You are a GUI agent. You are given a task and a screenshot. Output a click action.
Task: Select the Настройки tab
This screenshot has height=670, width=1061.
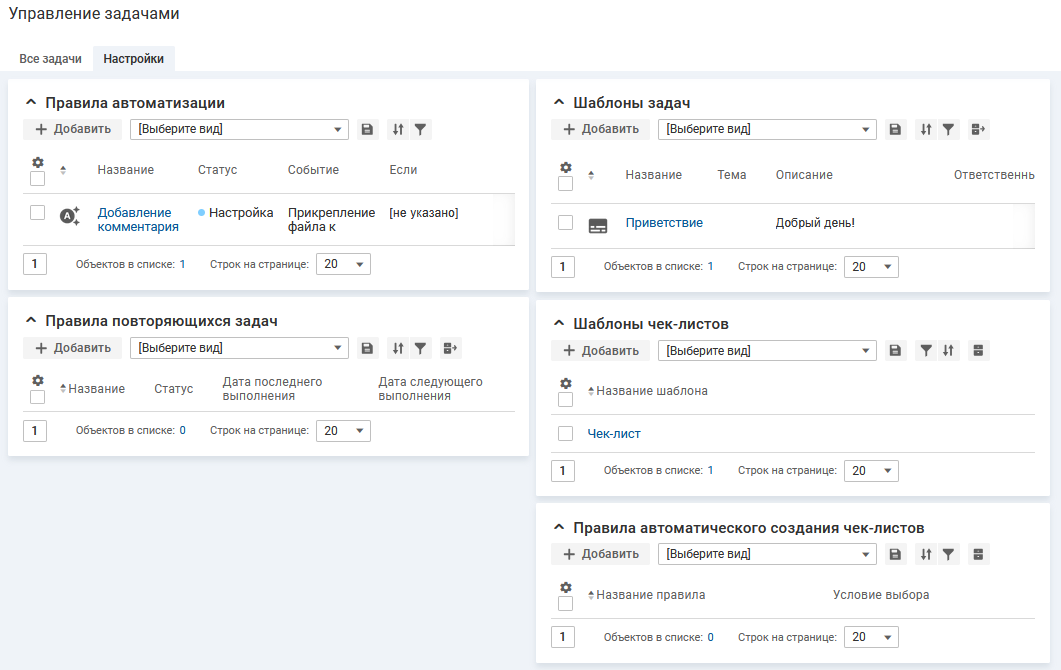coord(134,59)
